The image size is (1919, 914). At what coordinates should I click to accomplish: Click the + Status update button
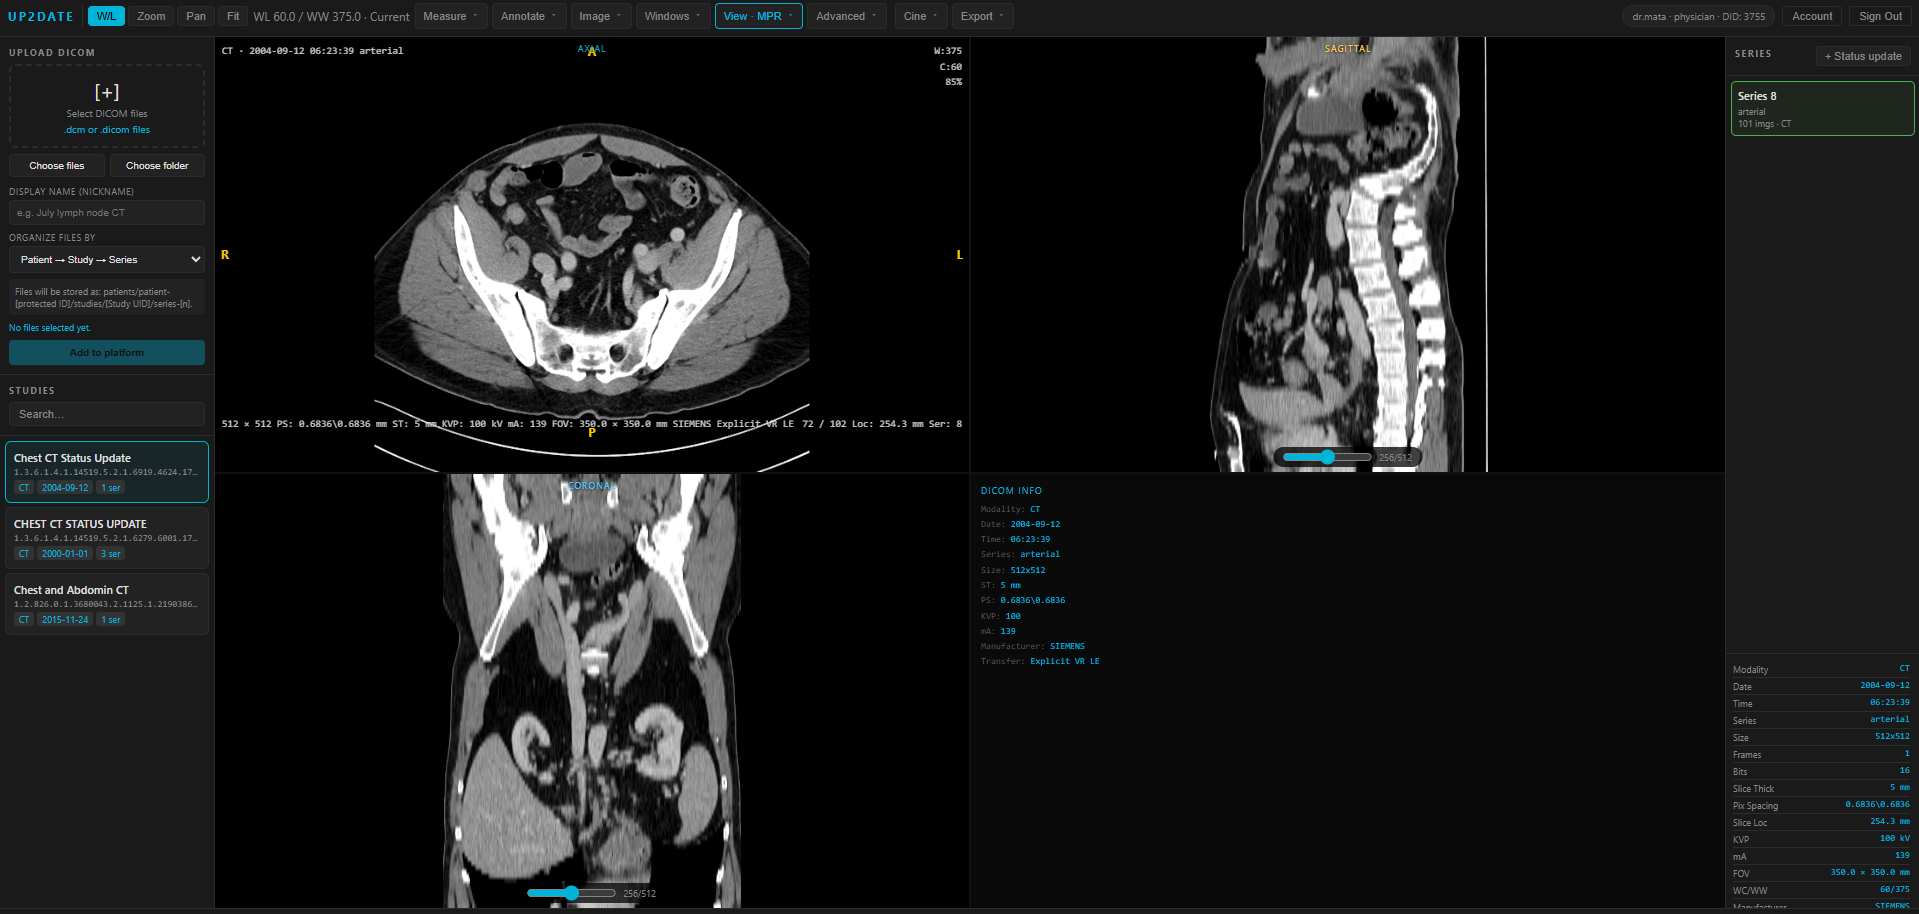tap(1863, 56)
